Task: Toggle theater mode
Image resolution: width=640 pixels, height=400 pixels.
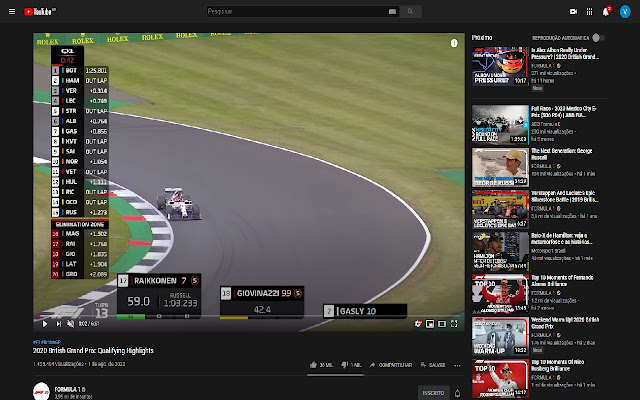Action: pos(442,324)
